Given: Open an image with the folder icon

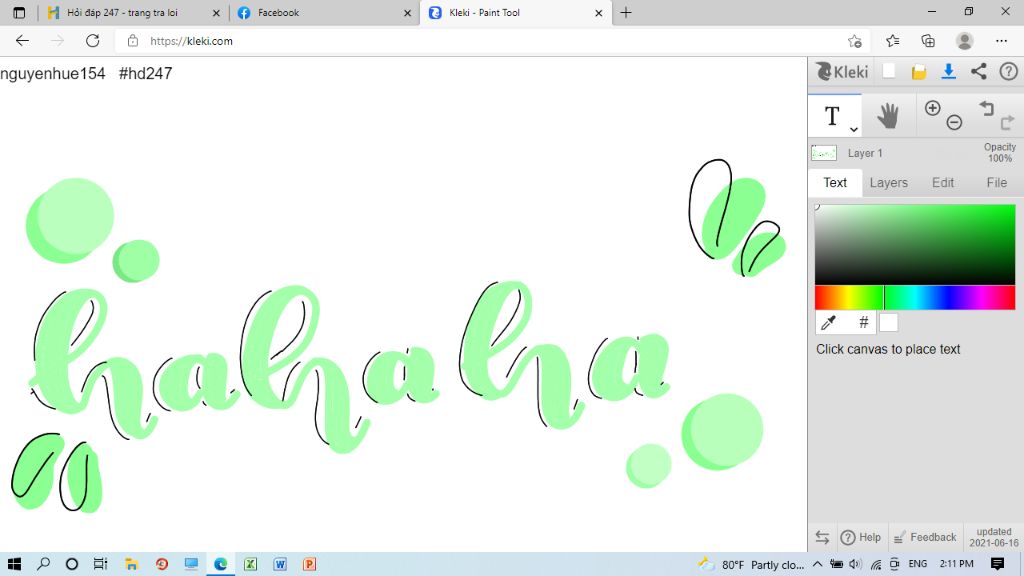Looking at the screenshot, I should (x=919, y=72).
